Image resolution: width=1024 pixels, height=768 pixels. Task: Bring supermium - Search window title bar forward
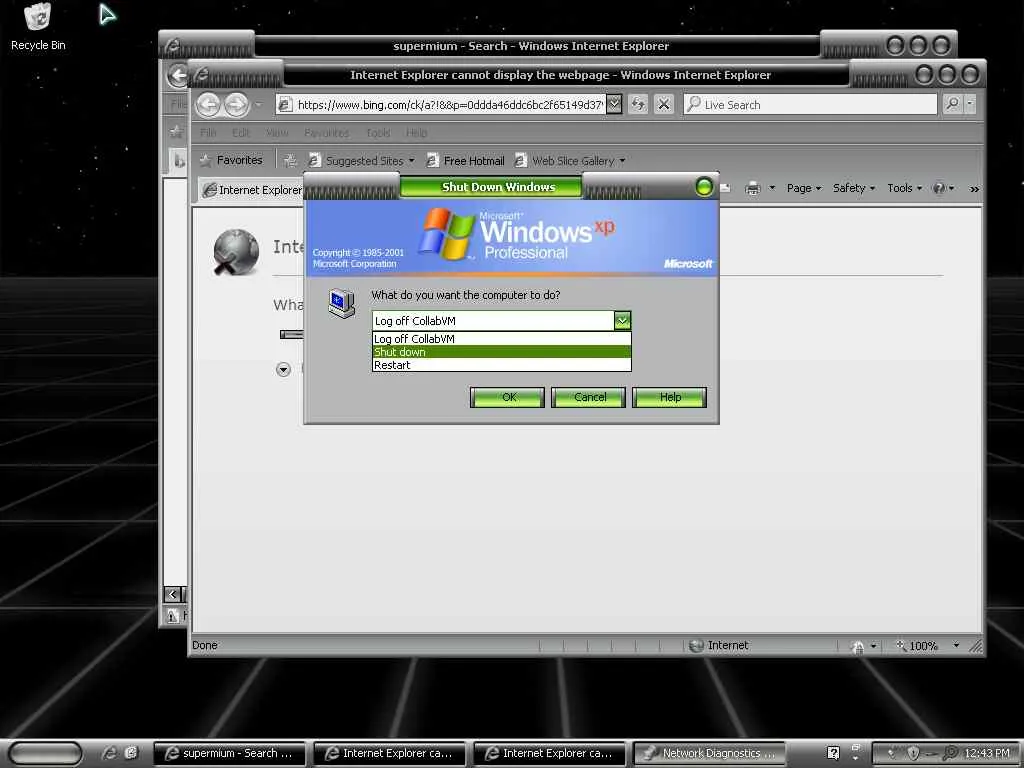click(531, 46)
